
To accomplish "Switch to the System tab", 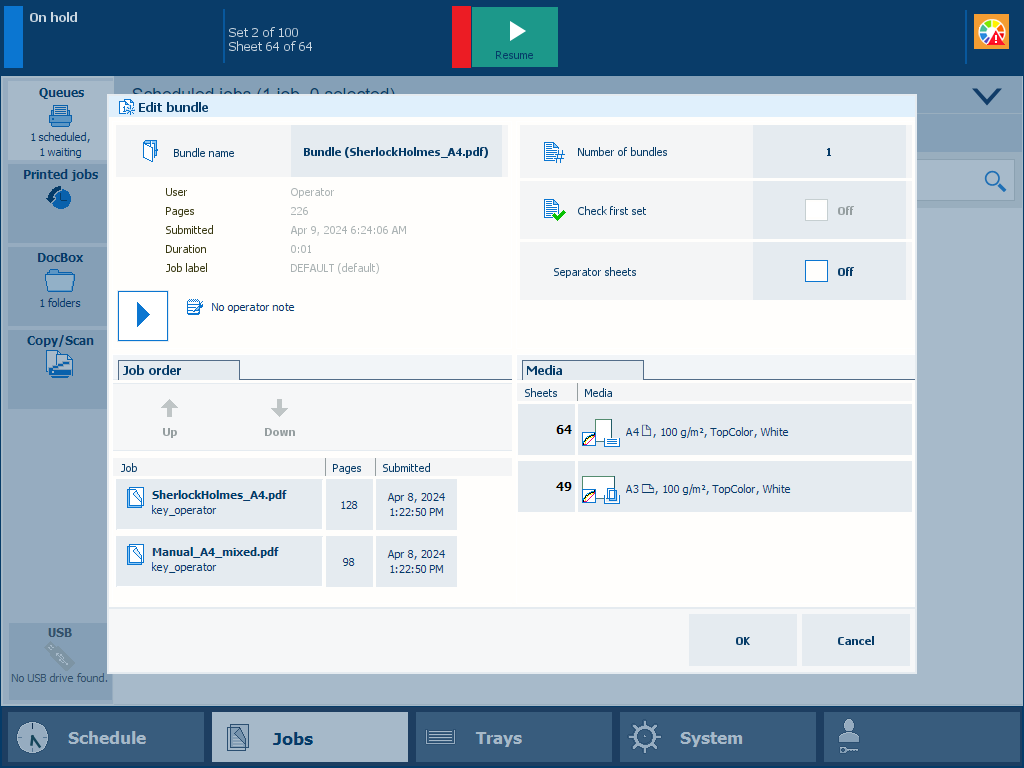I will (717, 738).
